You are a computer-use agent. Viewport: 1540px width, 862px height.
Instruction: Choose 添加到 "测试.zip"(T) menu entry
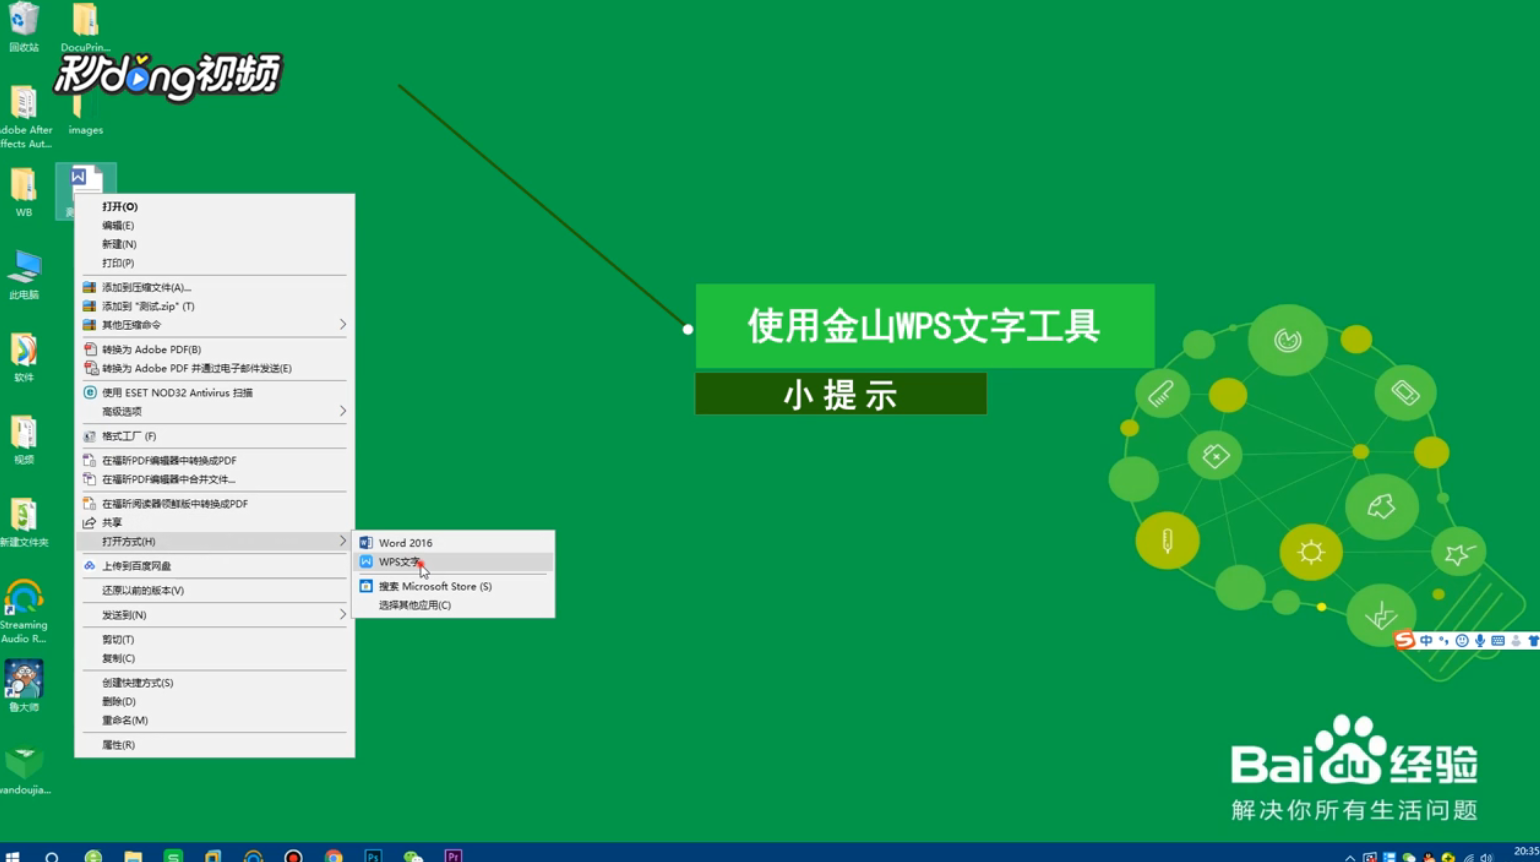coord(215,307)
